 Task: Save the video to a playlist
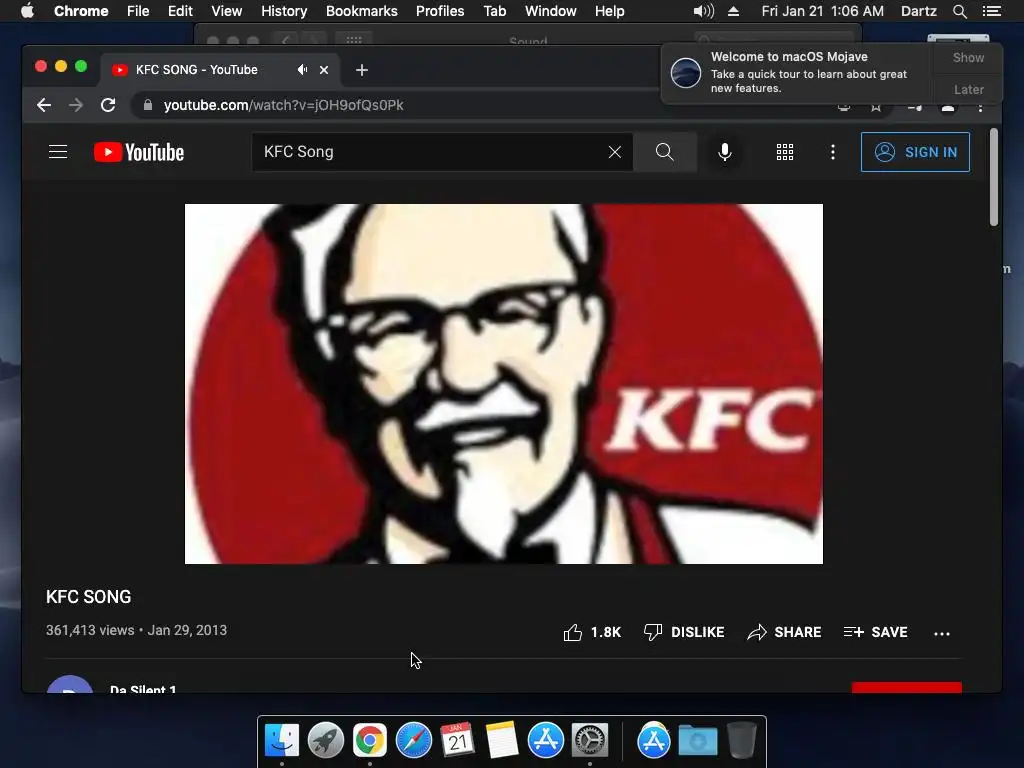pos(875,632)
